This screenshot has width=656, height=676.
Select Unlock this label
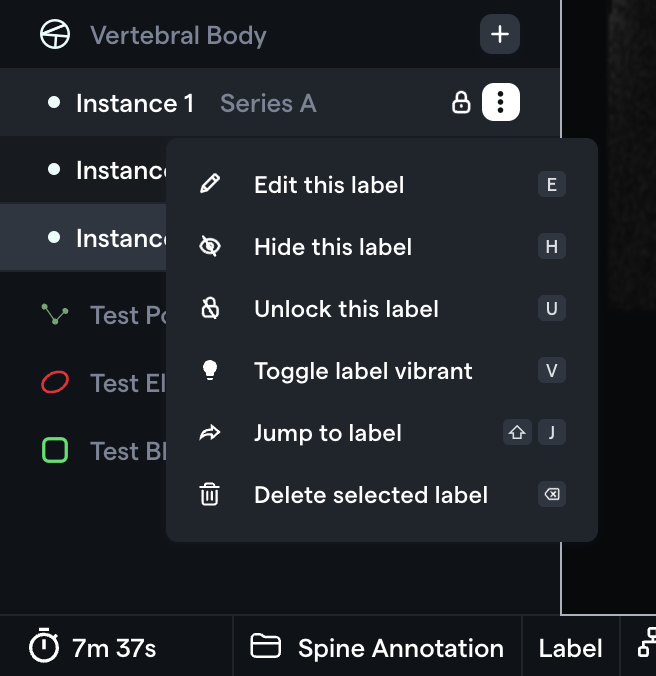381,309
